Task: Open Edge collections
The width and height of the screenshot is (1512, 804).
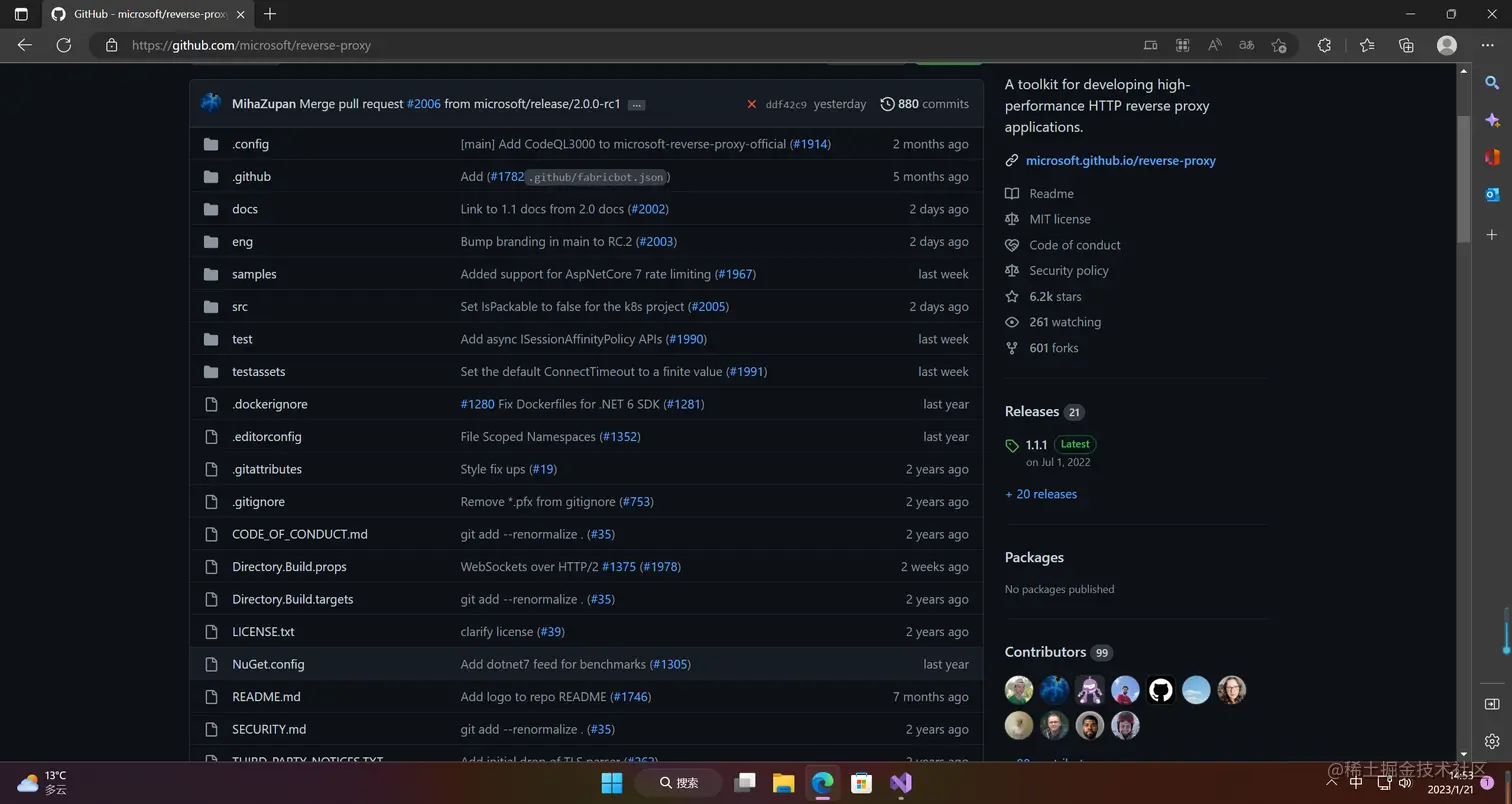Action: click(1406, 45)
